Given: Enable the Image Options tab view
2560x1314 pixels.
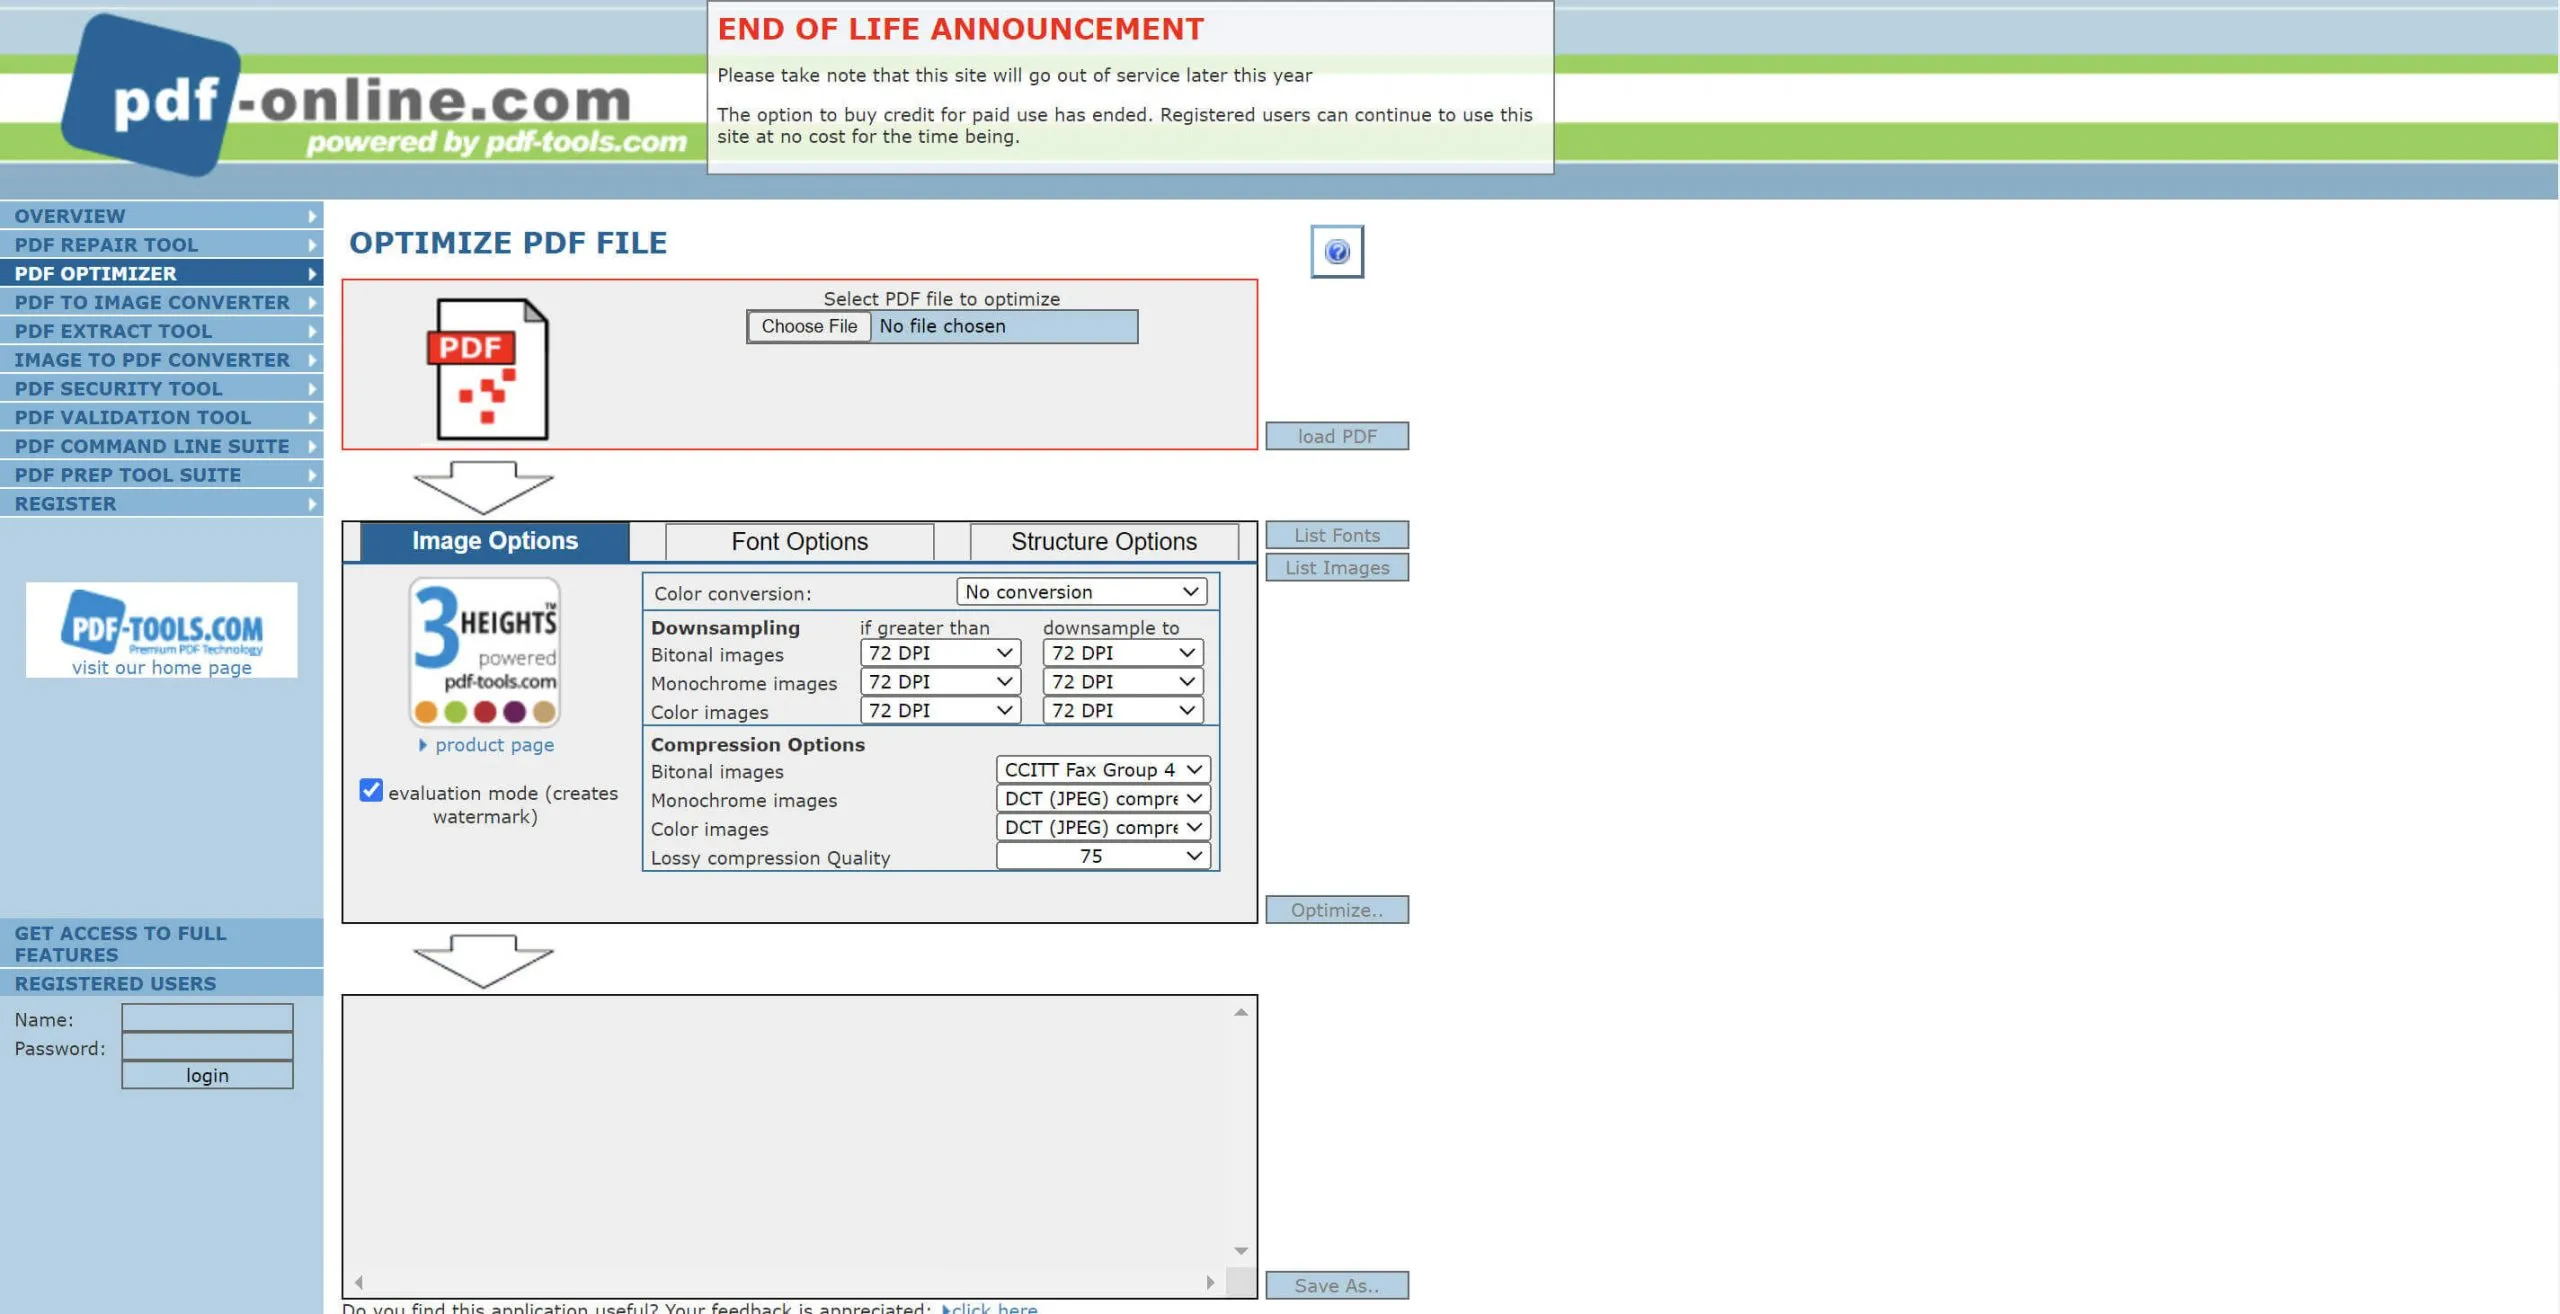Looking at the screenshot, I should [494, 540].
